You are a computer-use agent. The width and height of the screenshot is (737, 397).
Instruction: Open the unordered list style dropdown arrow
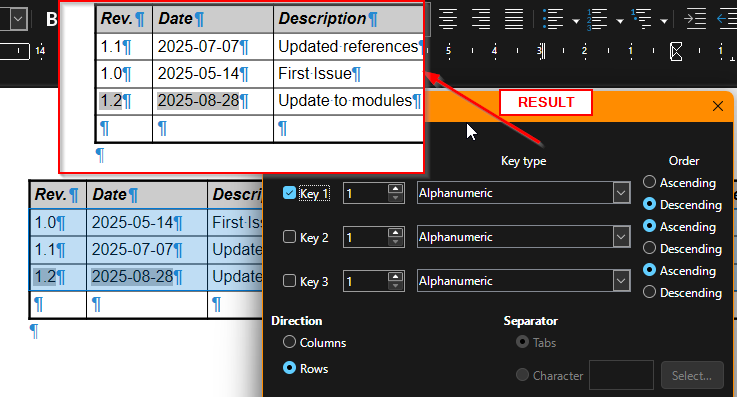(x=576, y=21)
